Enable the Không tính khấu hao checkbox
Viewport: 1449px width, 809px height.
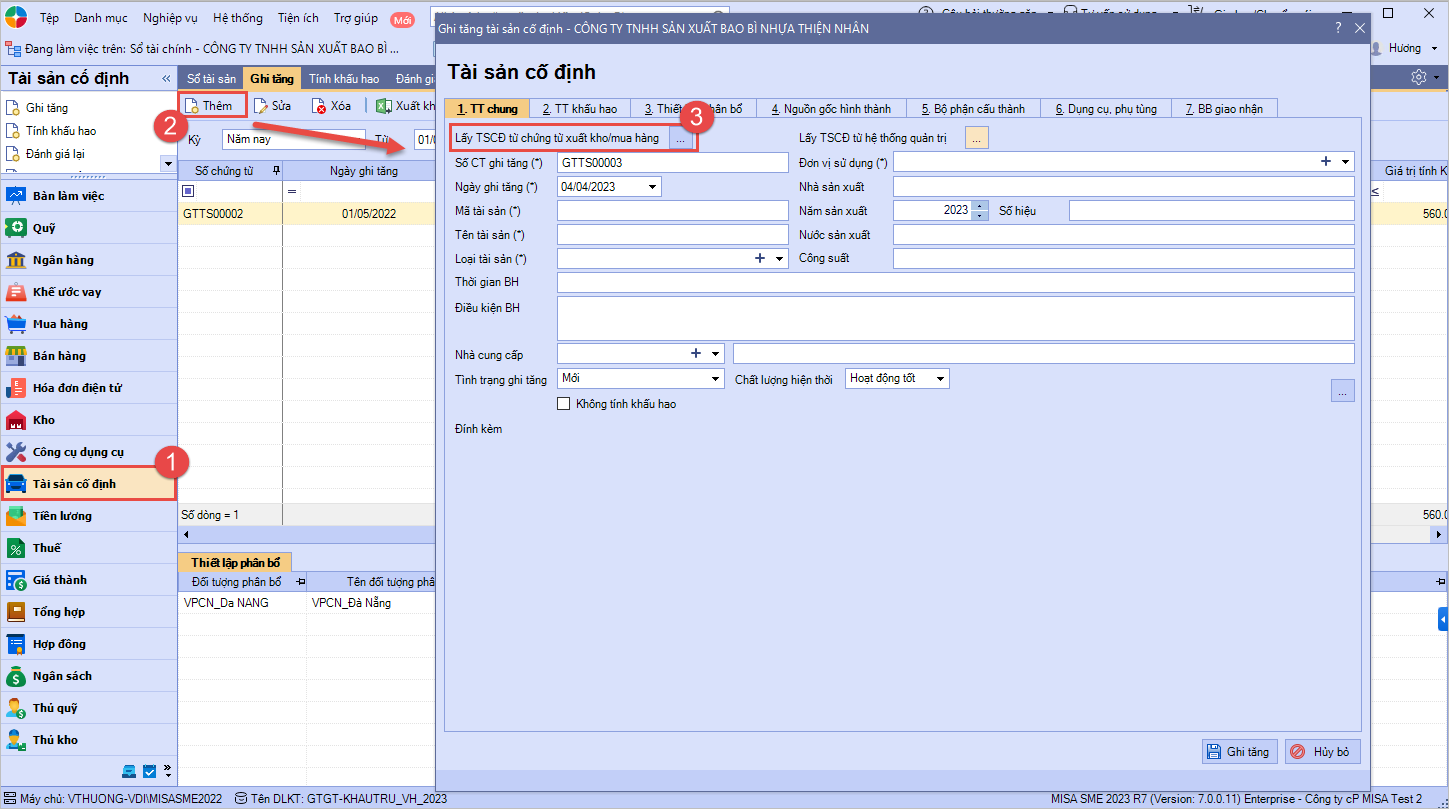(x=564, y=404)
